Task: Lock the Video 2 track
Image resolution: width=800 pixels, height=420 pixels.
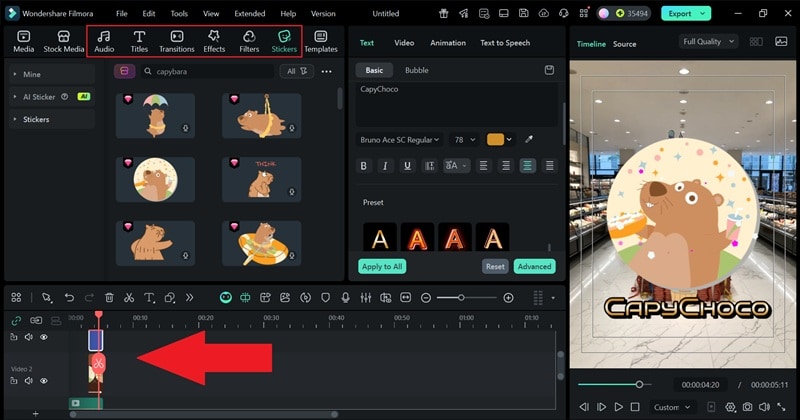Action: pos(14,381)
